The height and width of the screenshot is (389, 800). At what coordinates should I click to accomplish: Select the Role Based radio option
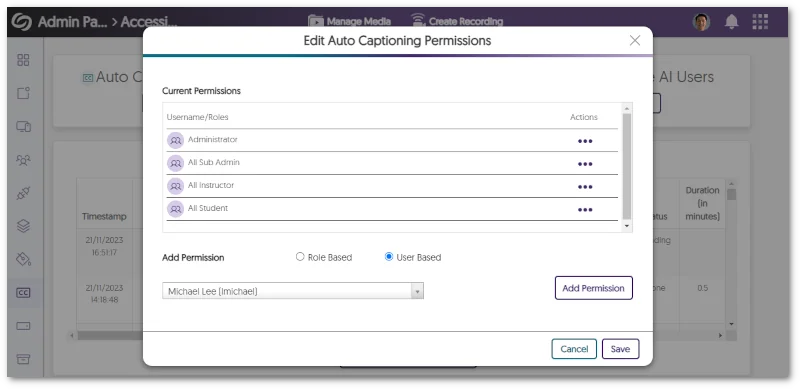click(x=300, y=257)
